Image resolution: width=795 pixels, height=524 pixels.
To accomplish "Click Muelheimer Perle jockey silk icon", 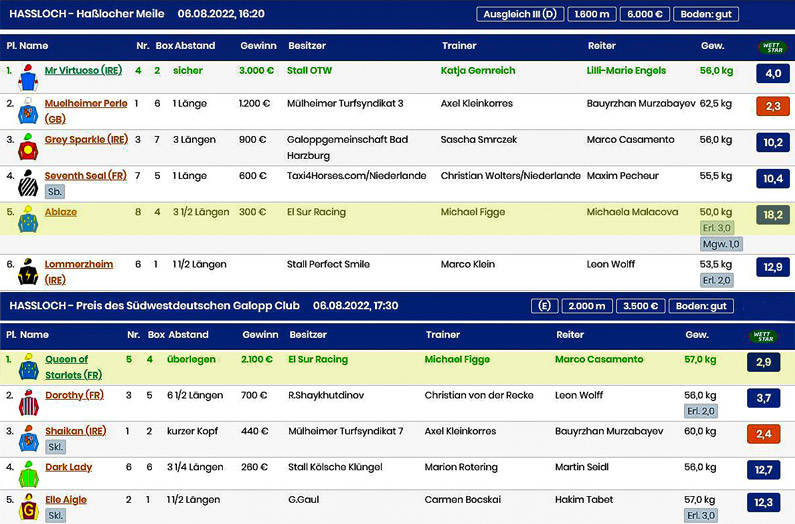I will point(28,111).
